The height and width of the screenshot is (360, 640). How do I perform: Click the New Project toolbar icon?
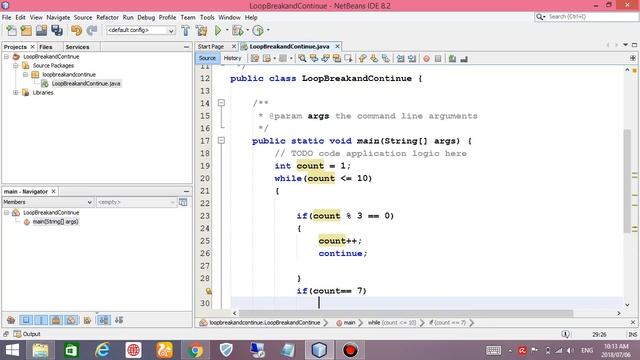pos(26,31)
